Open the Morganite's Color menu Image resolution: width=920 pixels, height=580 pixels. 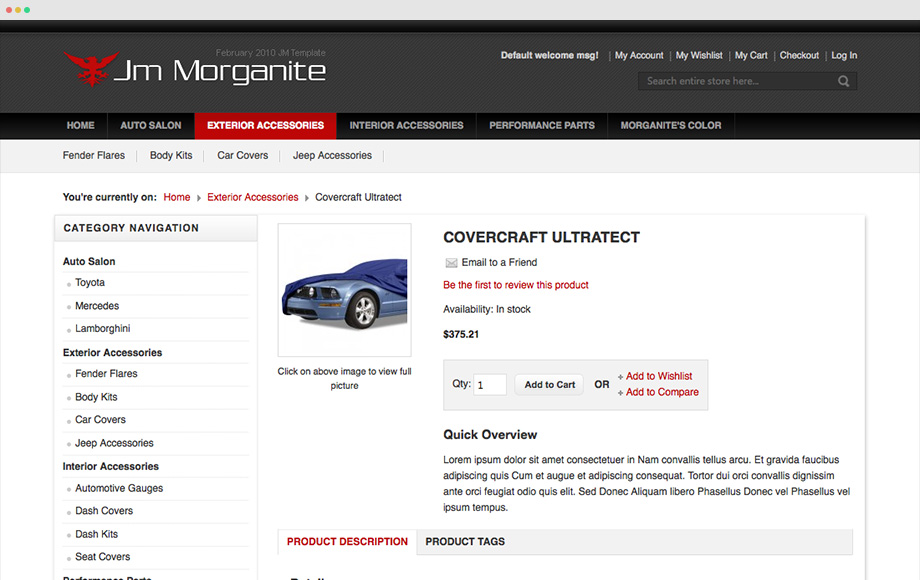tap(671, 126)
